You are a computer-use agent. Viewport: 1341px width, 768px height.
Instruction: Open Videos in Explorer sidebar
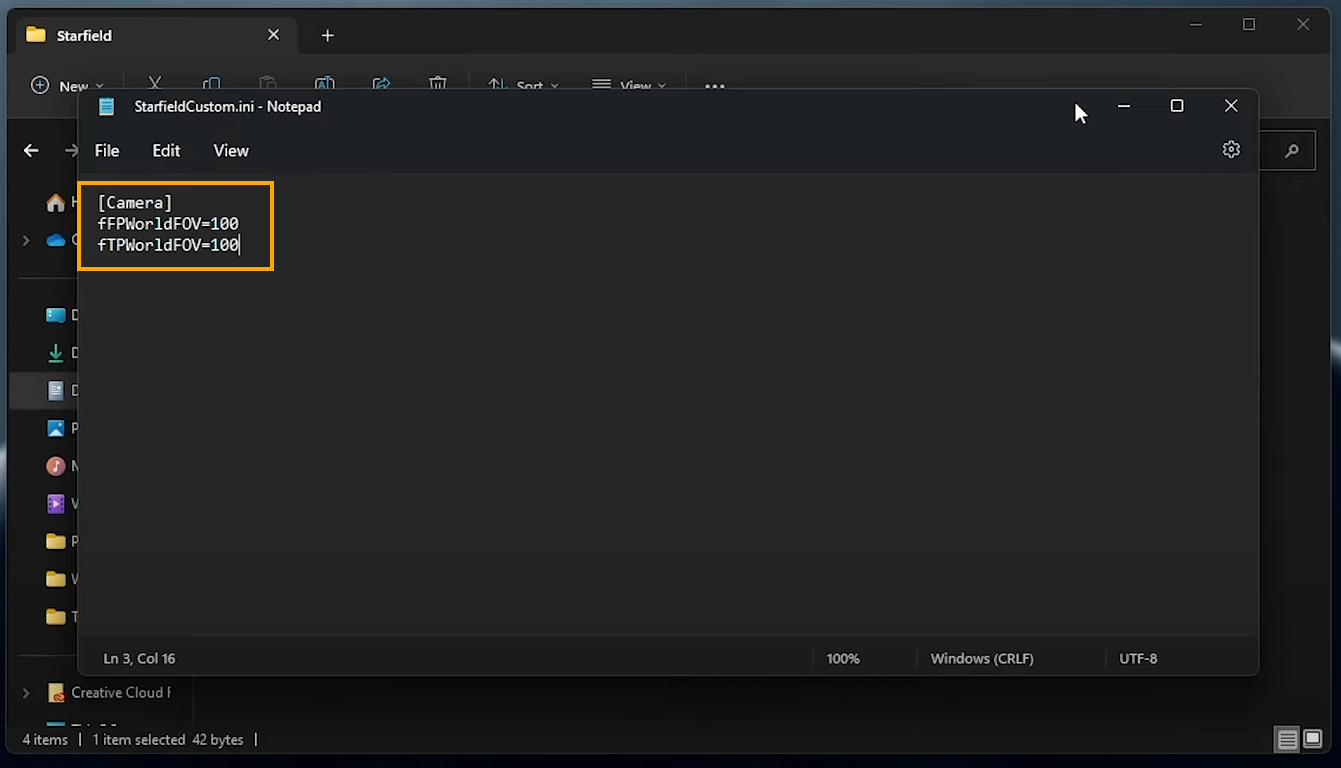click(56, 504)
